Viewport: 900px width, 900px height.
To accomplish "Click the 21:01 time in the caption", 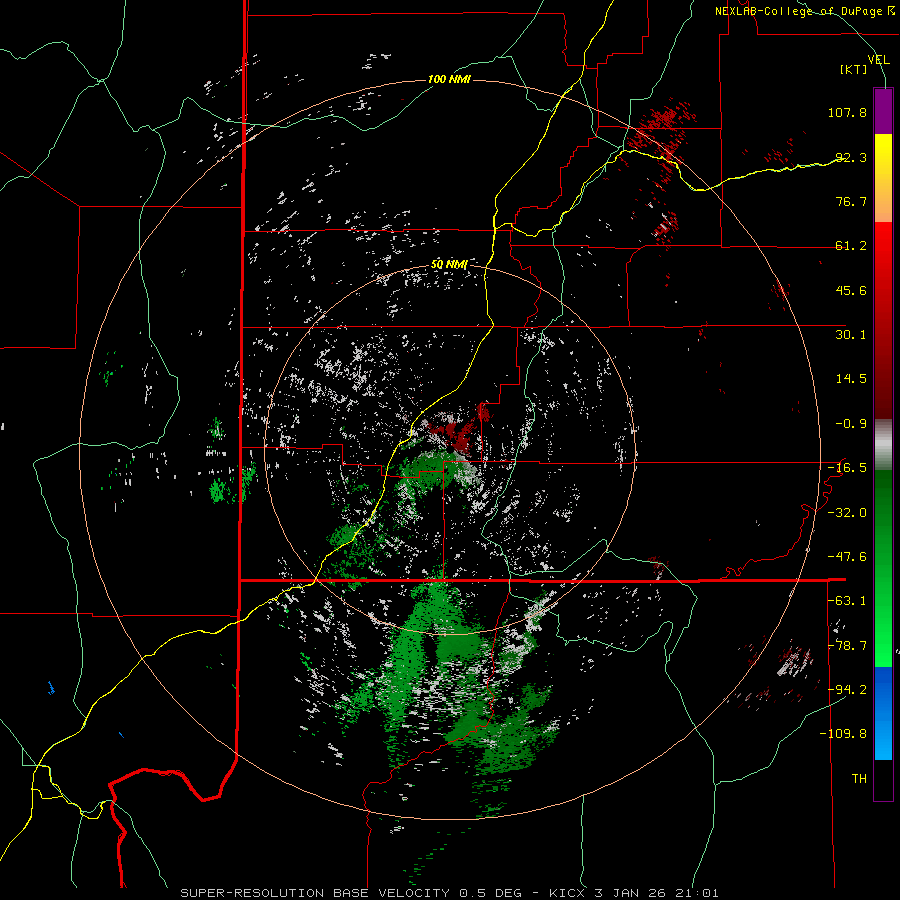I will pos(699,893).
